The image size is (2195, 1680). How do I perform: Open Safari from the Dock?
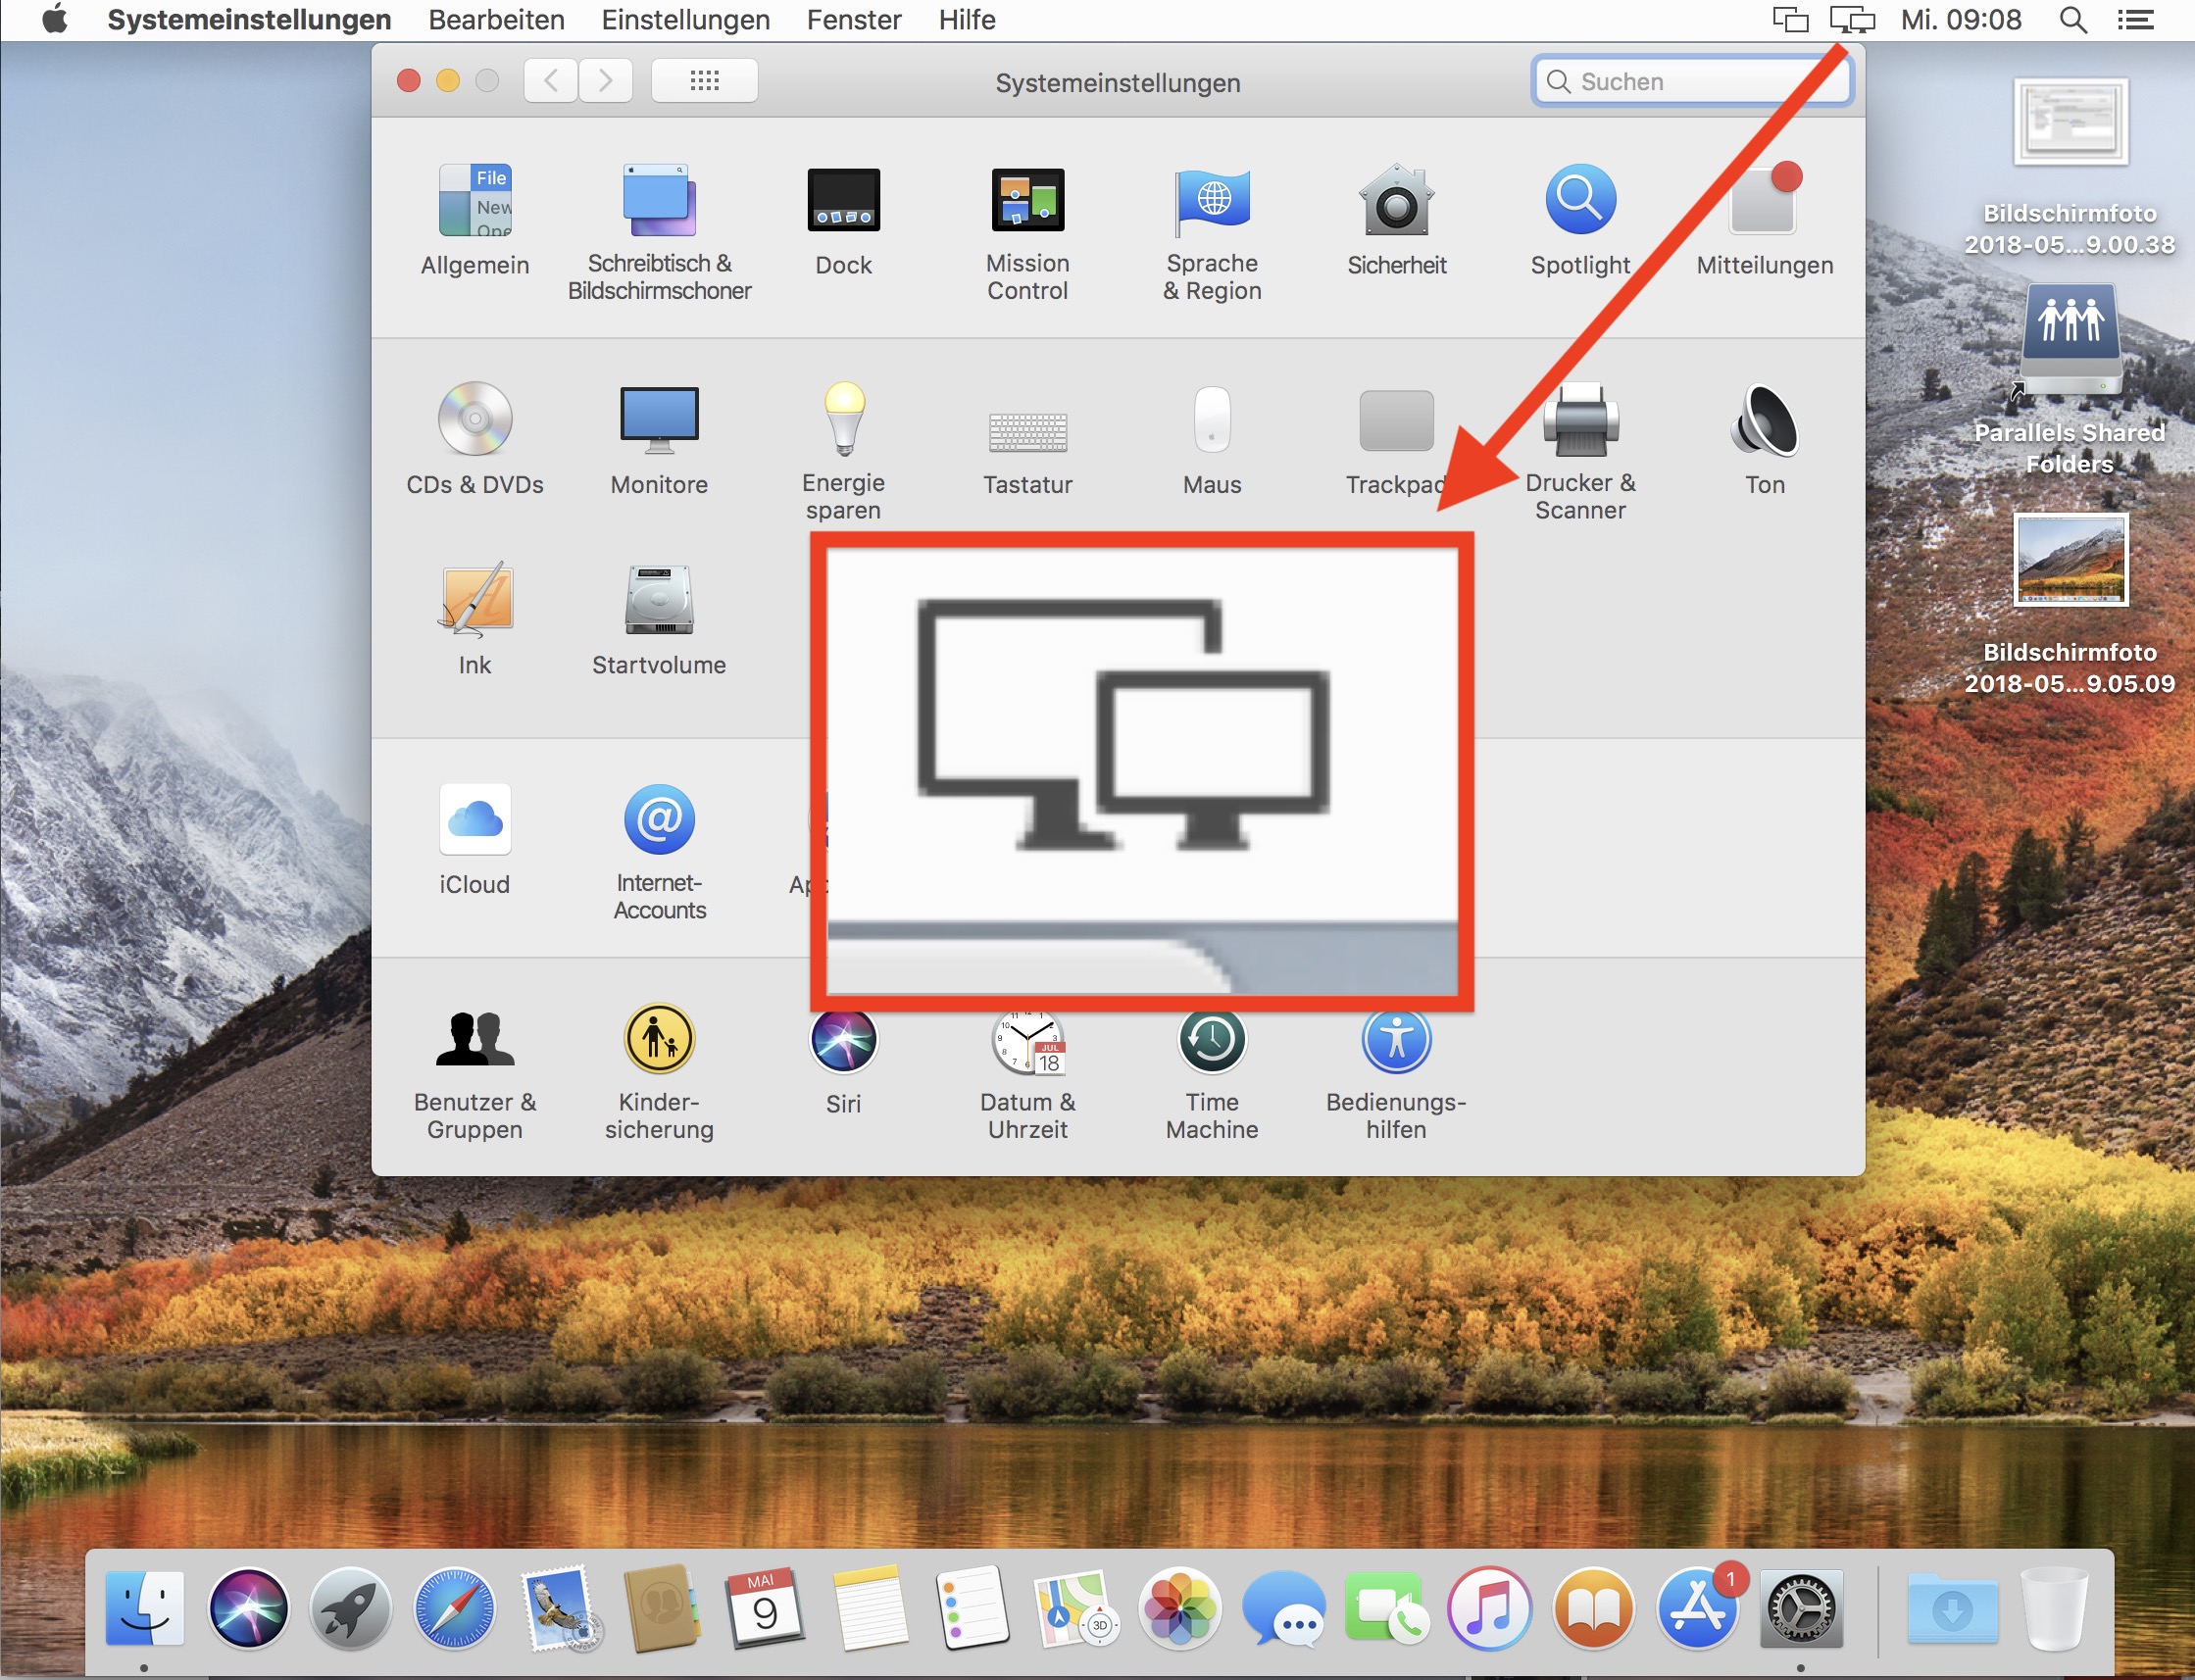[x=454, y=1608]
